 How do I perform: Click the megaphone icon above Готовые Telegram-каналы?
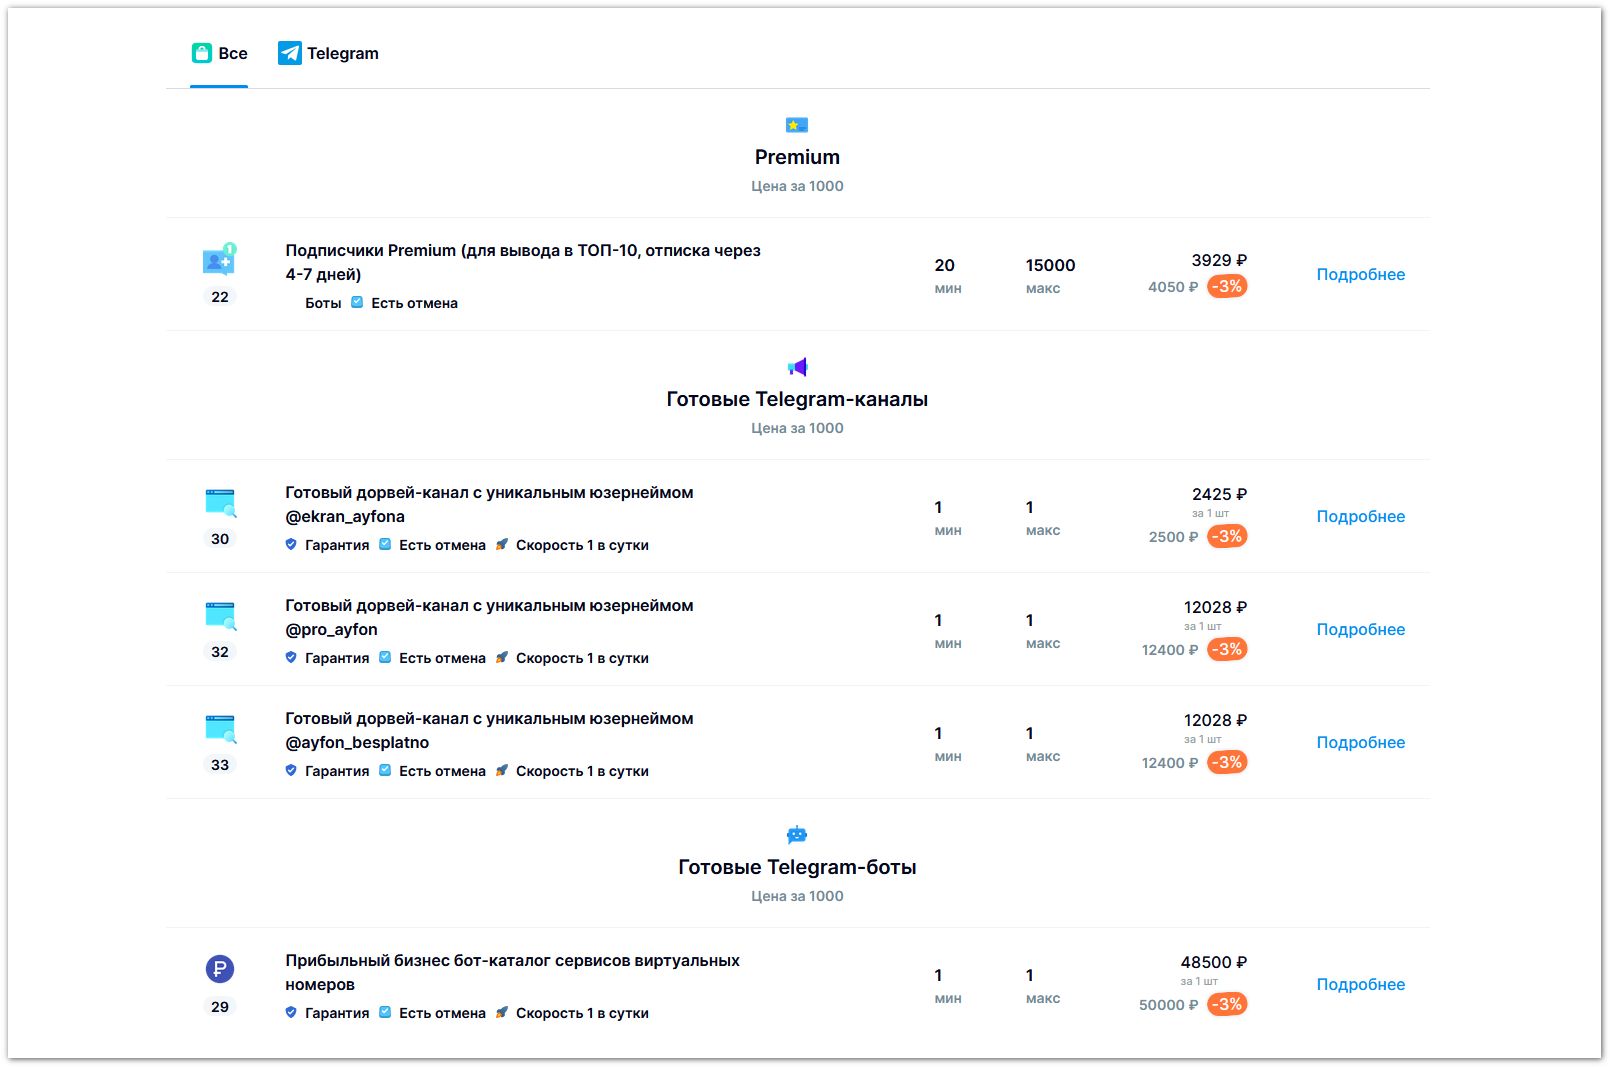click(x=797, y=367)
